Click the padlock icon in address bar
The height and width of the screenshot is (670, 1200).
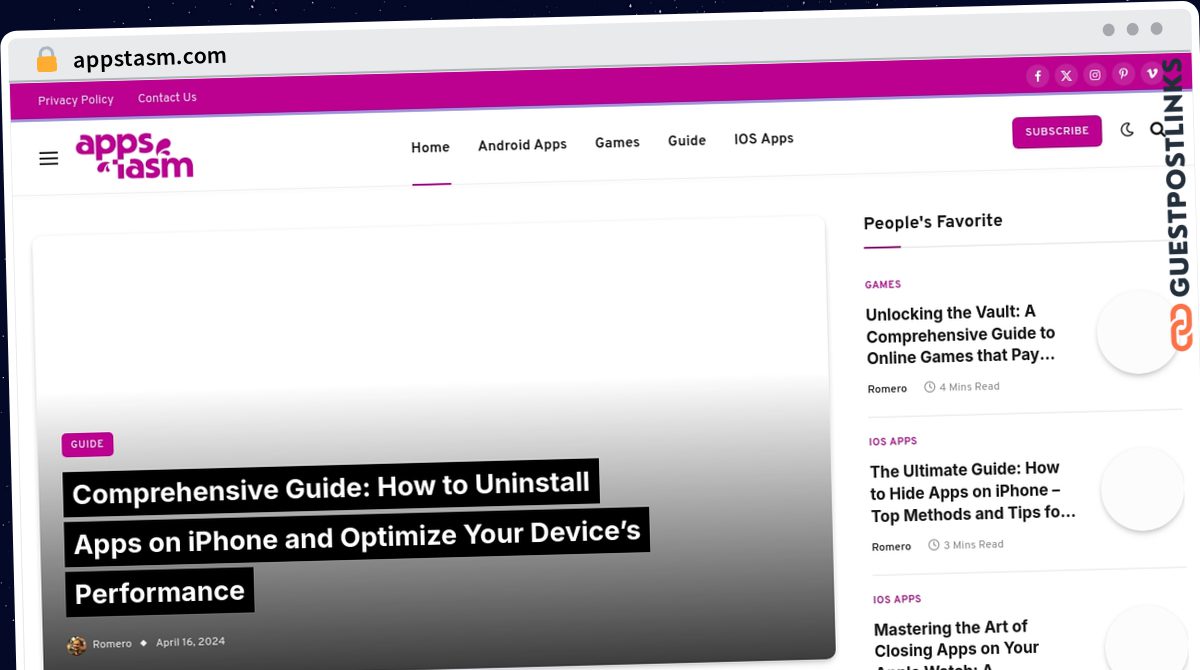47,60
